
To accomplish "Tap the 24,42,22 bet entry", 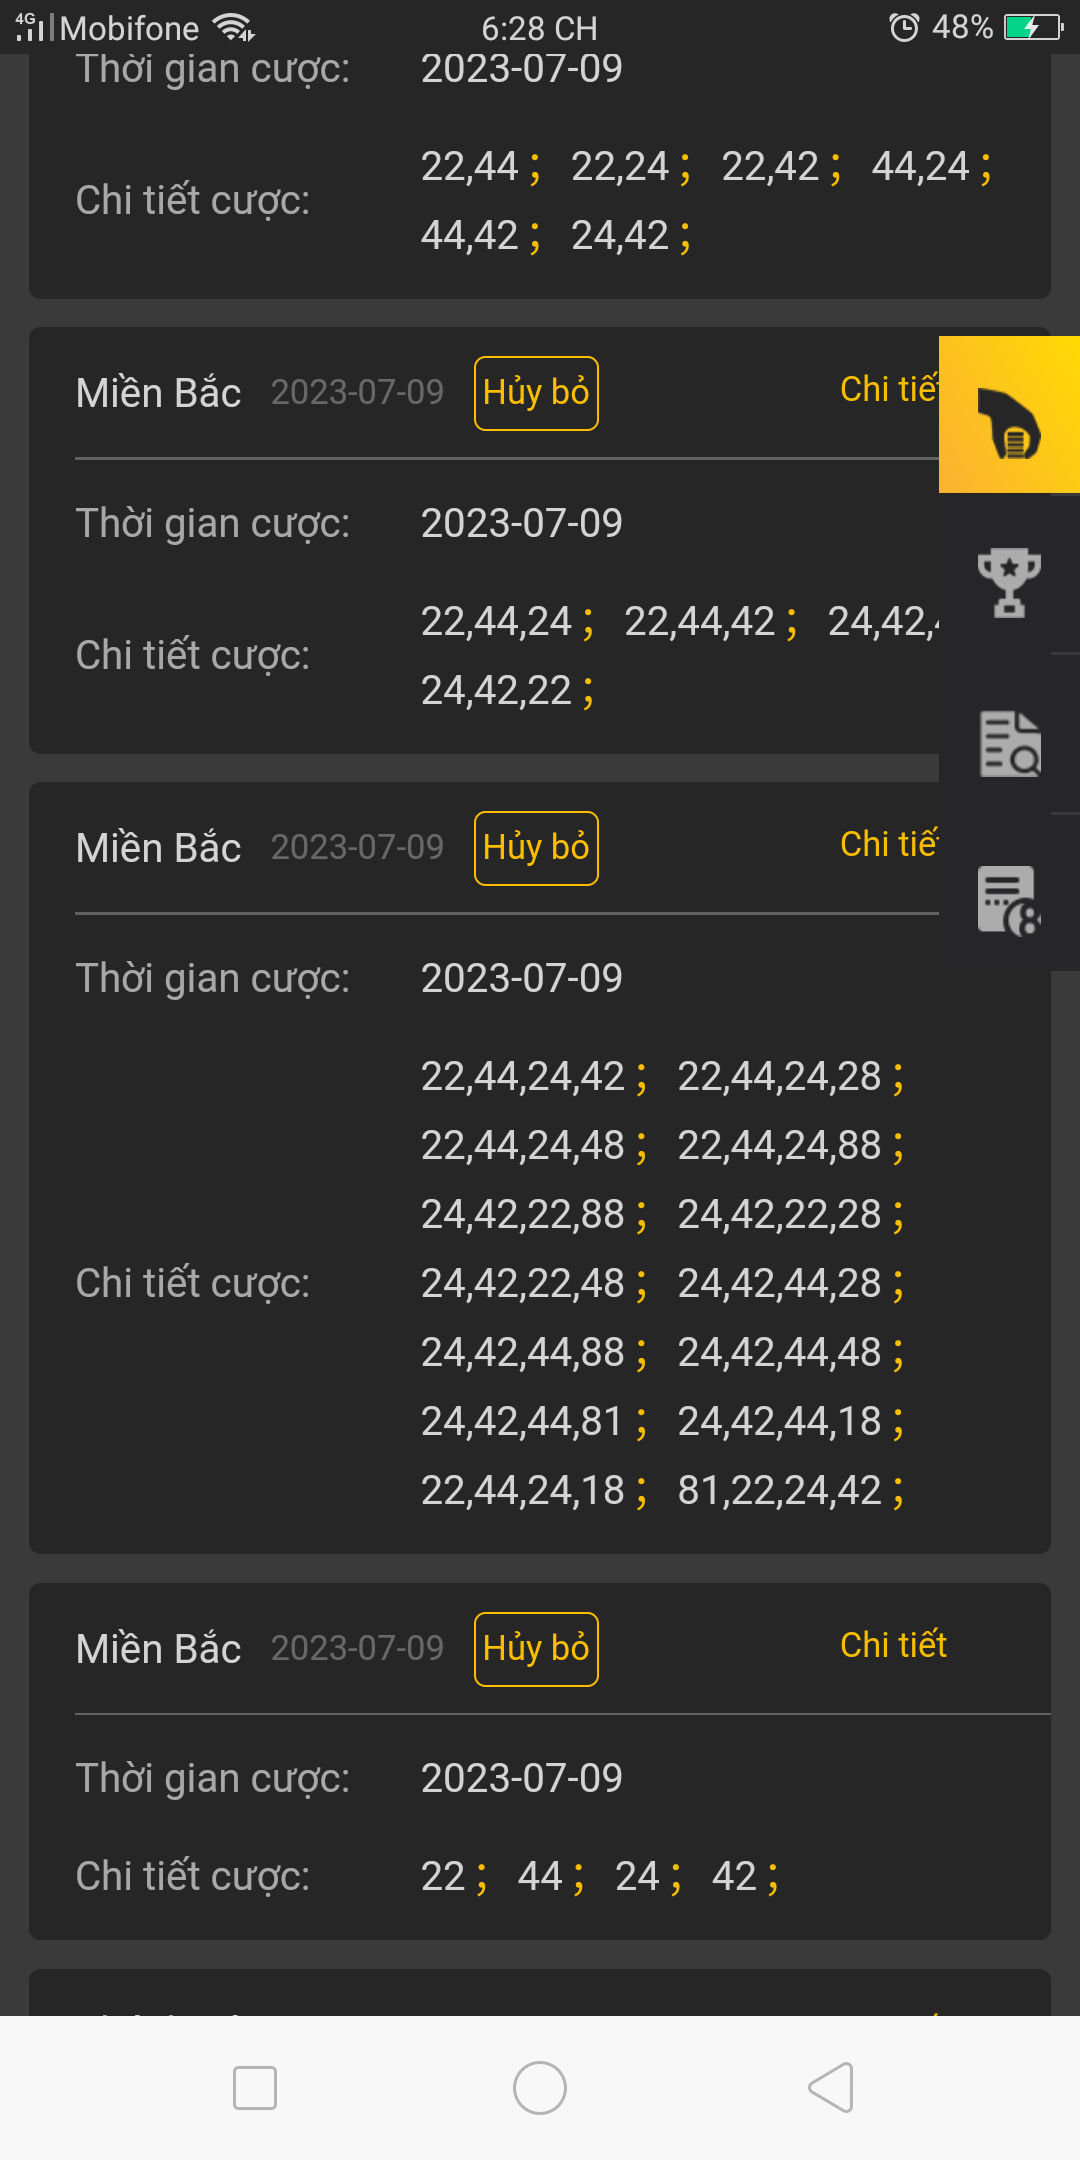I will click(496, 690).
